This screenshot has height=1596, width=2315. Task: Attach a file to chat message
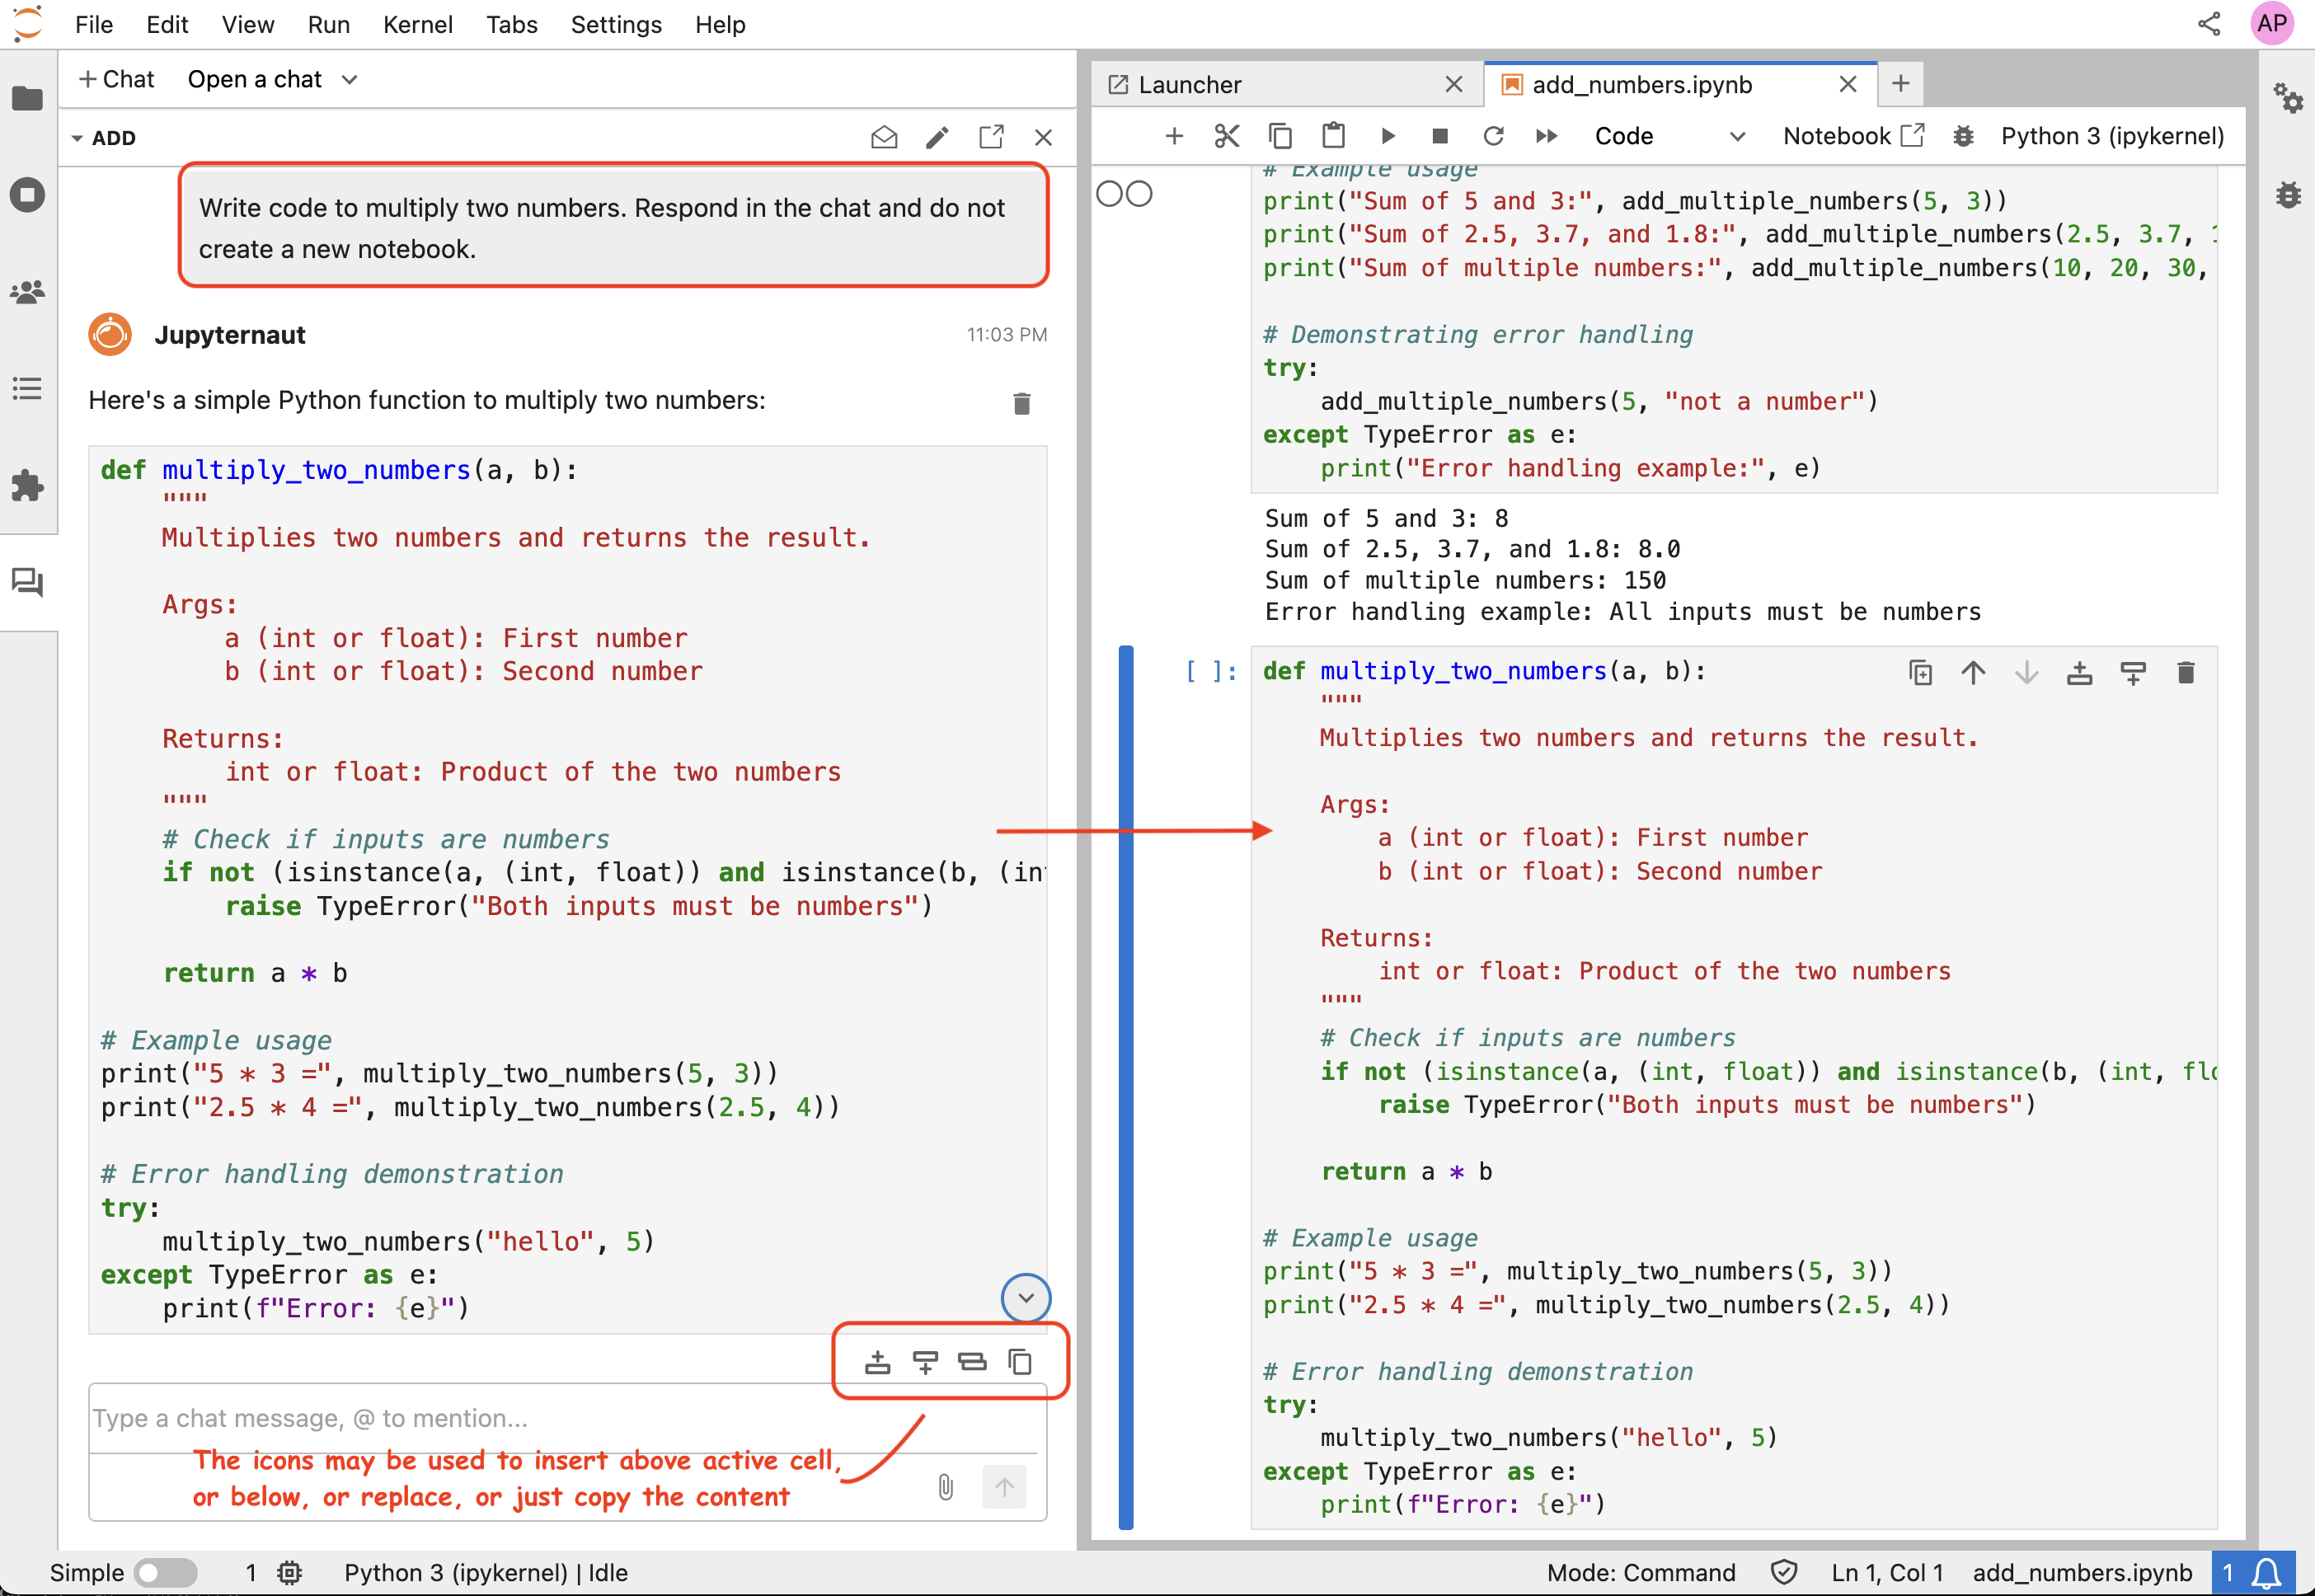pyautogui.click(x=946, y=1487)
